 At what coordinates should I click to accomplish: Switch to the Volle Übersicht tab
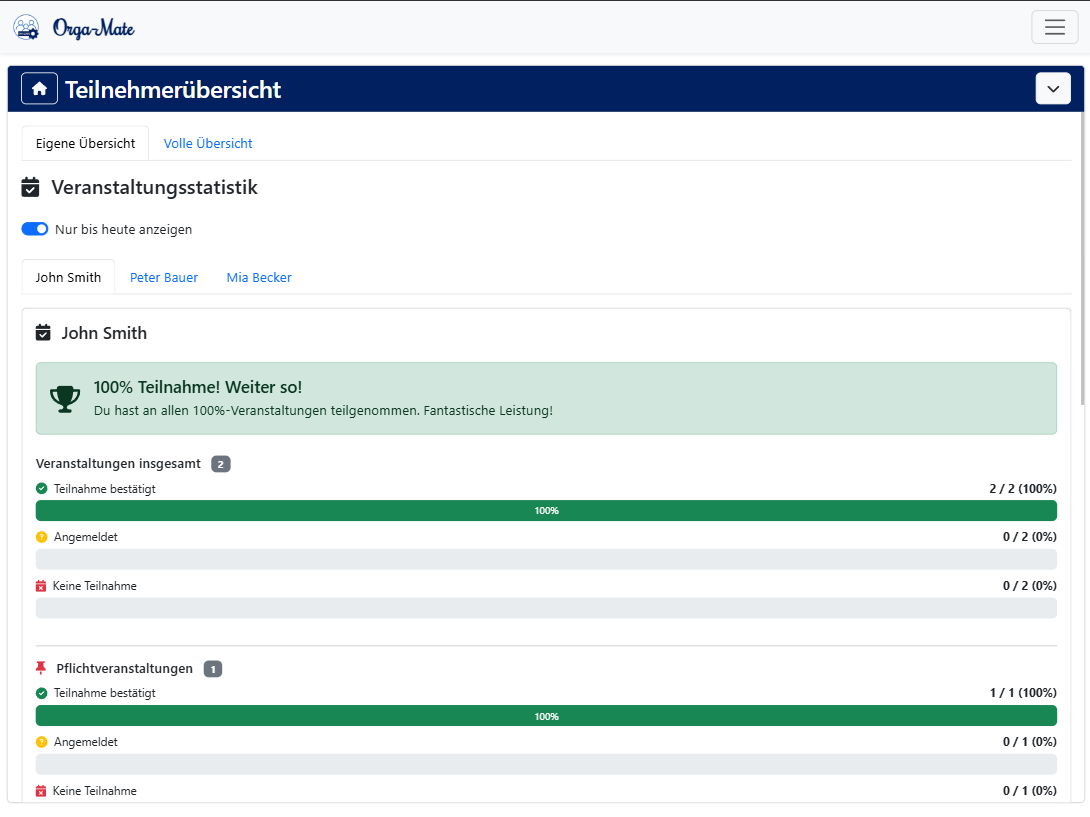click(x=208, y=143)
